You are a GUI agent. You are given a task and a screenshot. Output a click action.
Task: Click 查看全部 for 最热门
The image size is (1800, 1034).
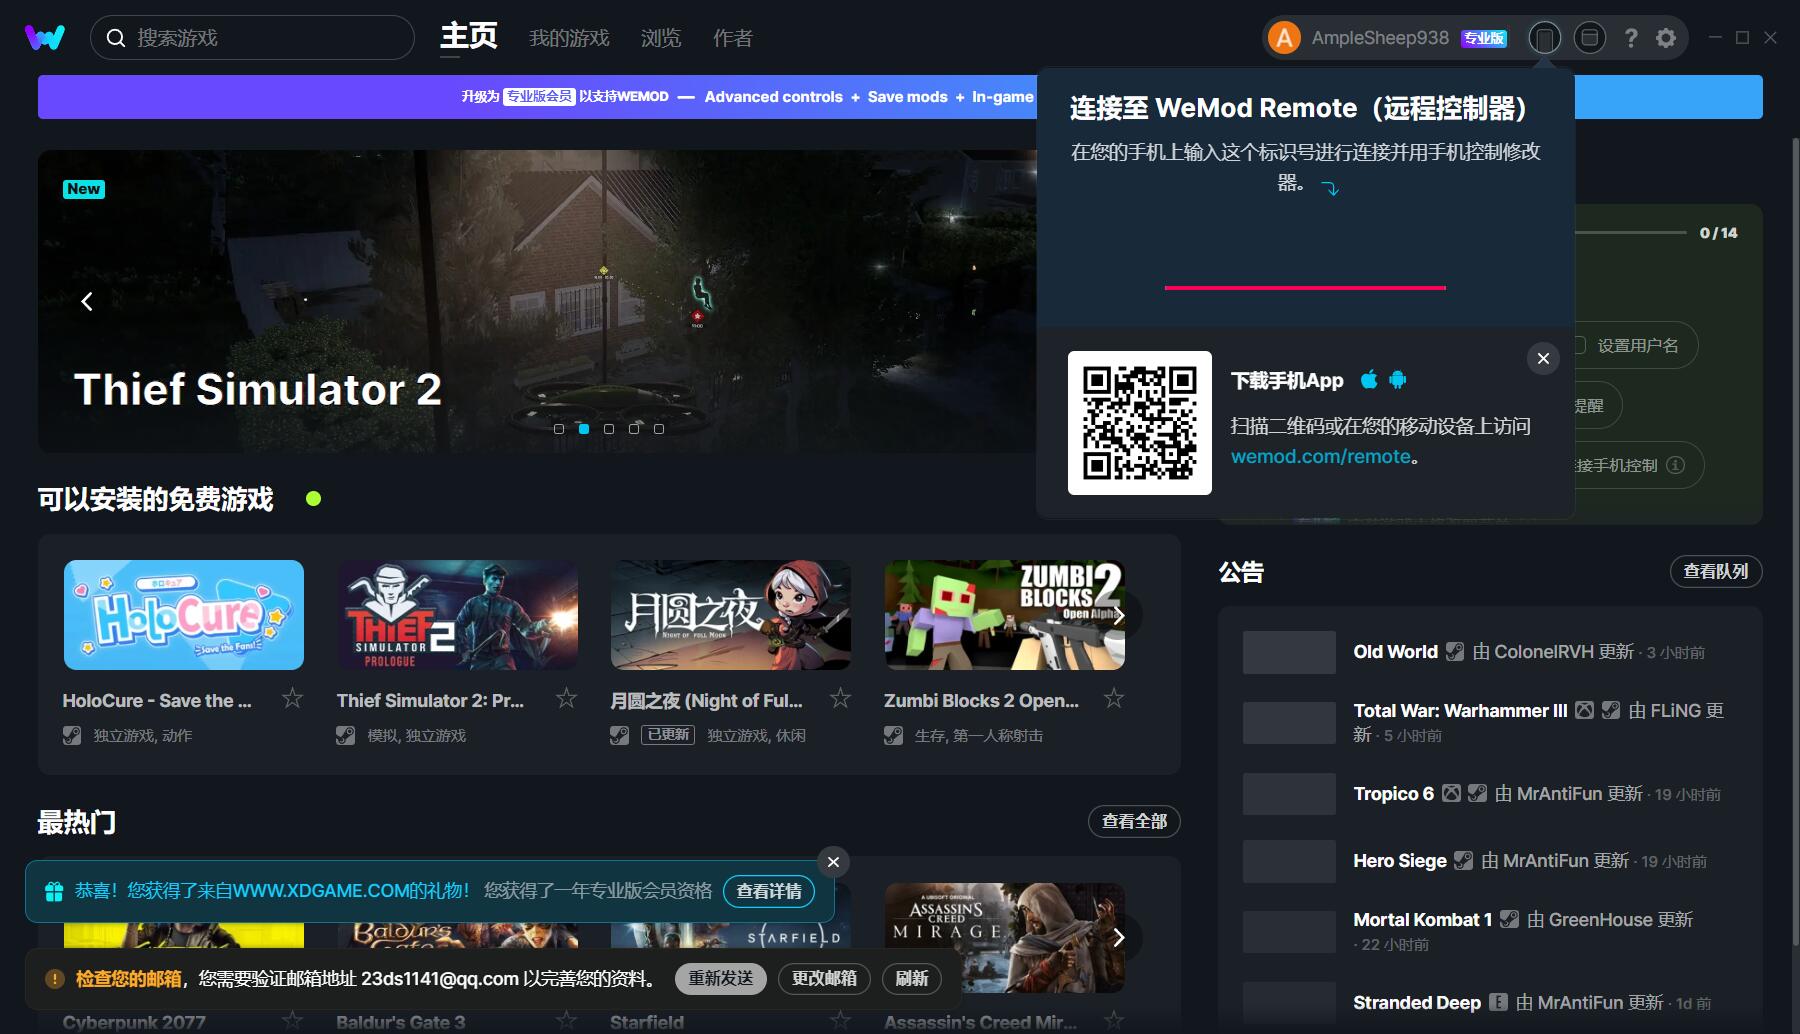tap(1134, 821)
